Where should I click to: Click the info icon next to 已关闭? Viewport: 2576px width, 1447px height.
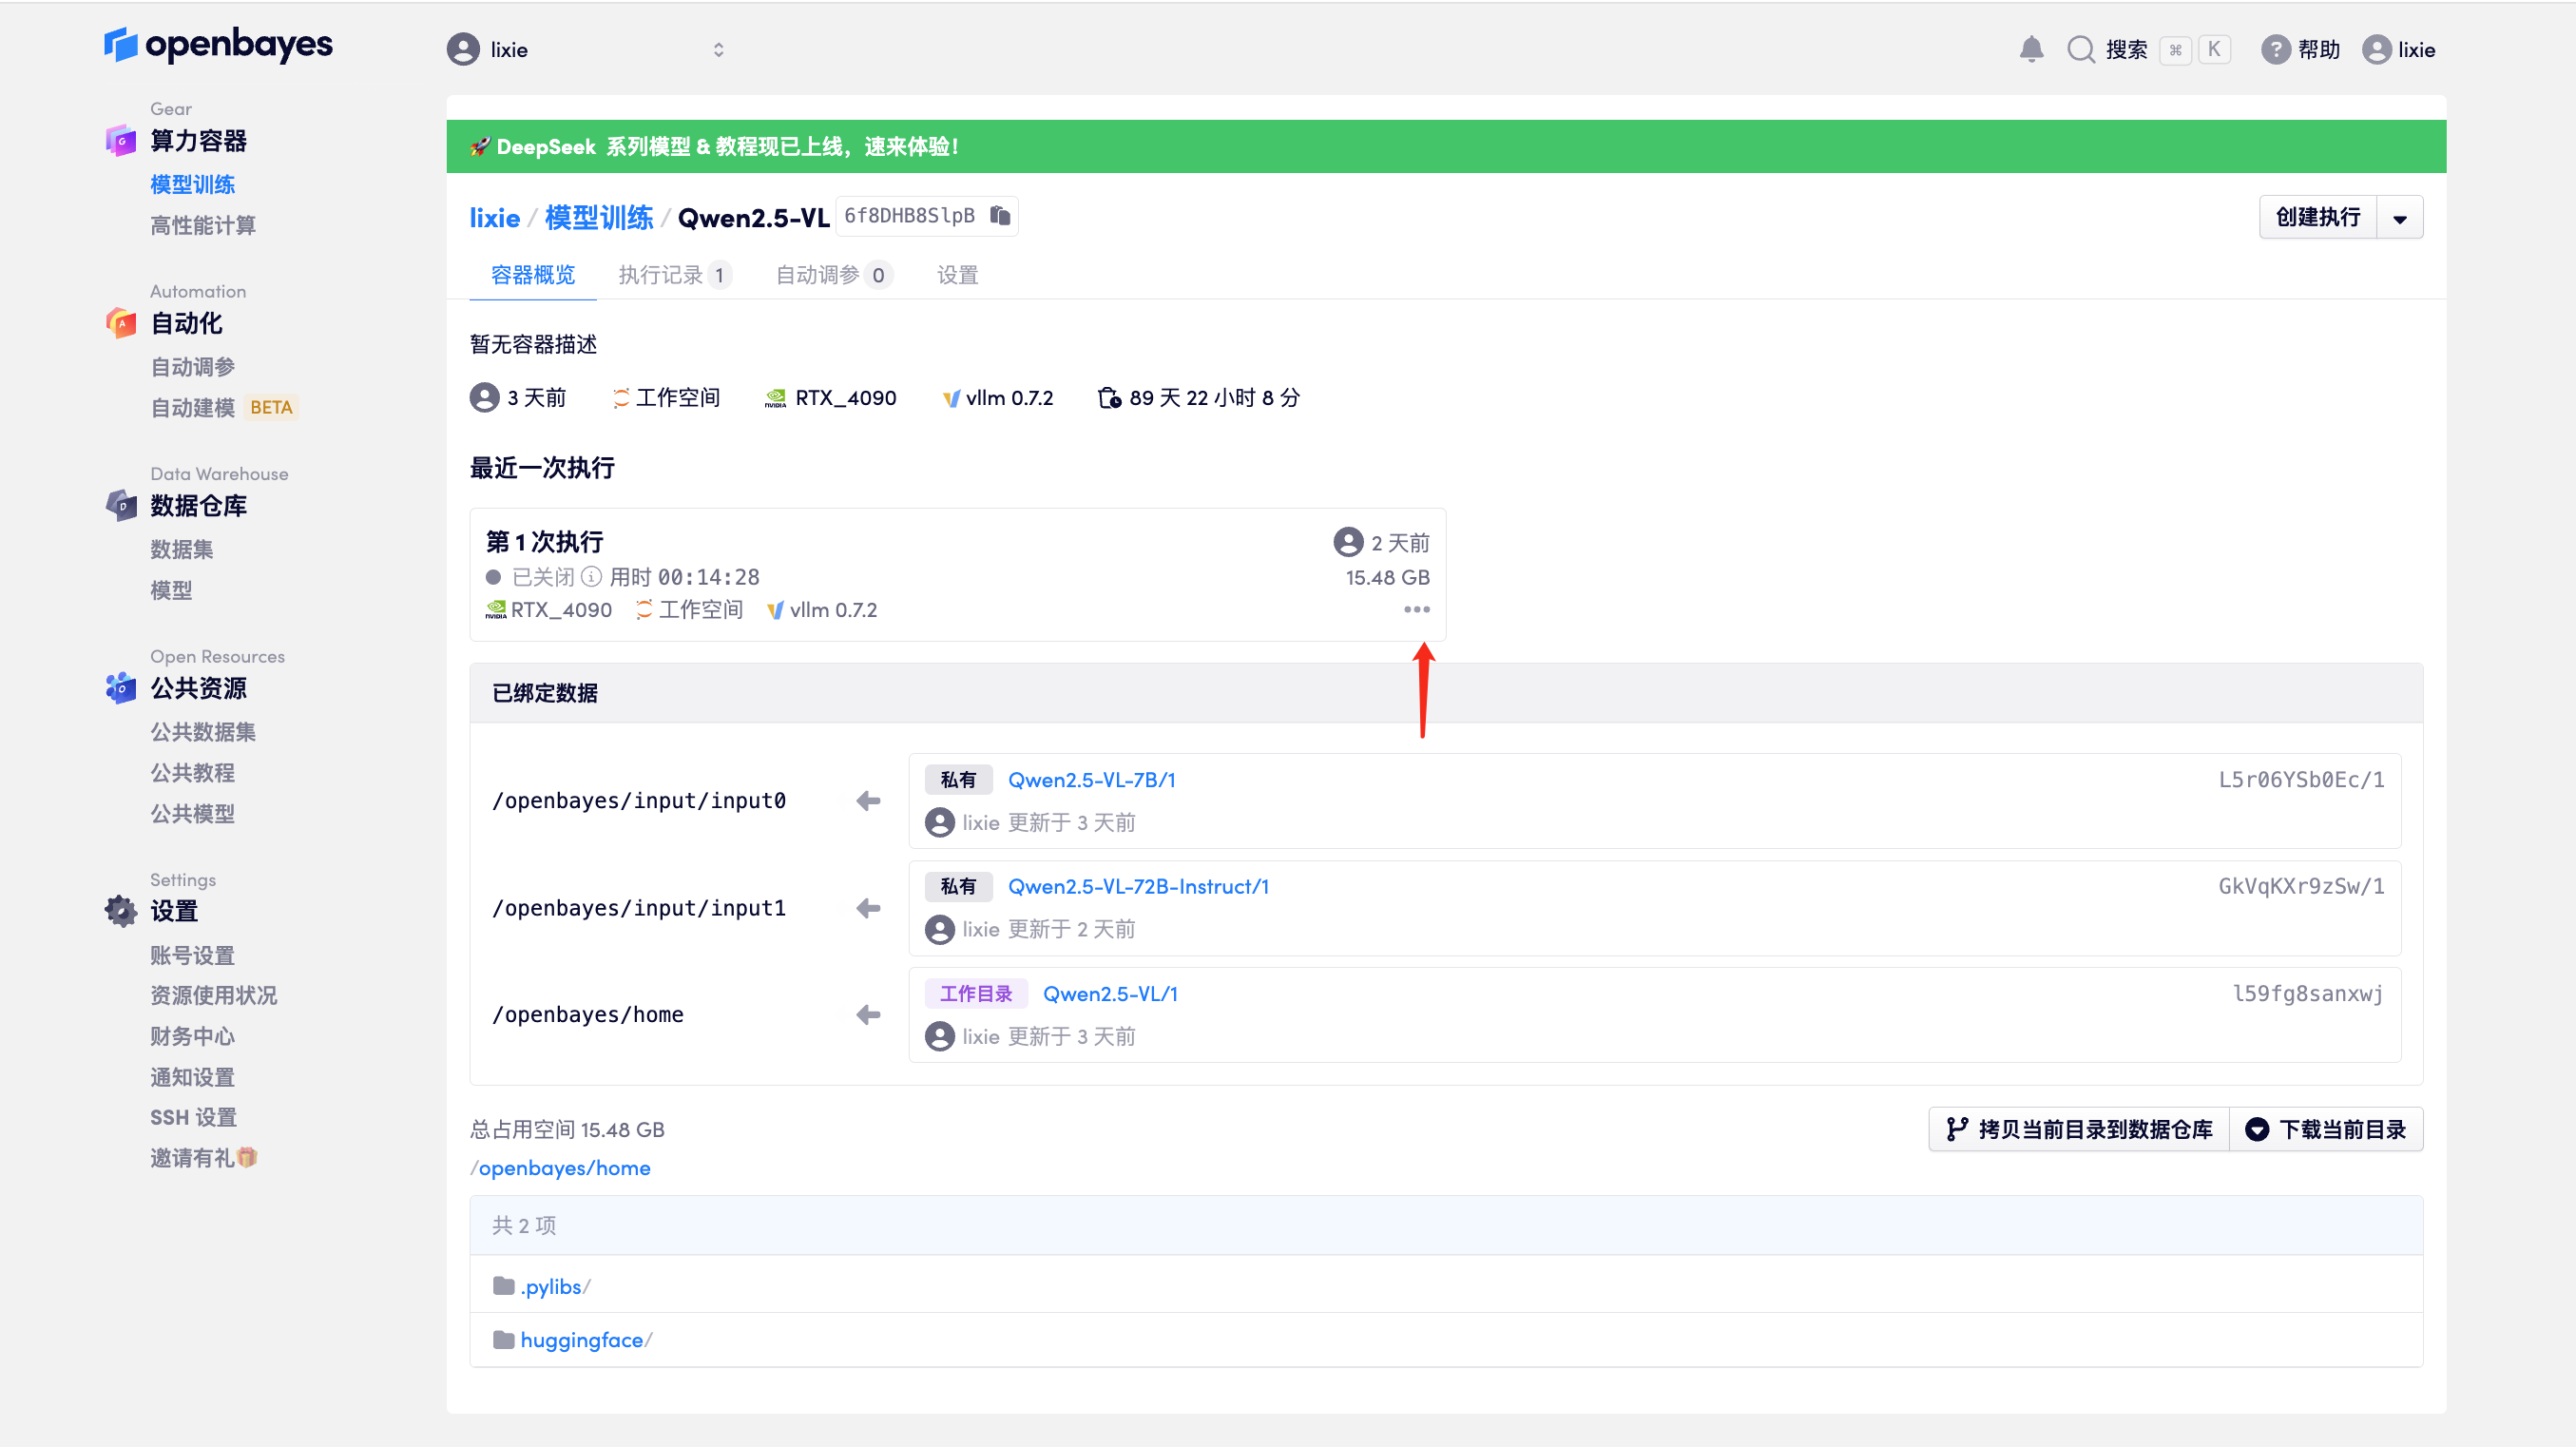(x=591, y=577)
